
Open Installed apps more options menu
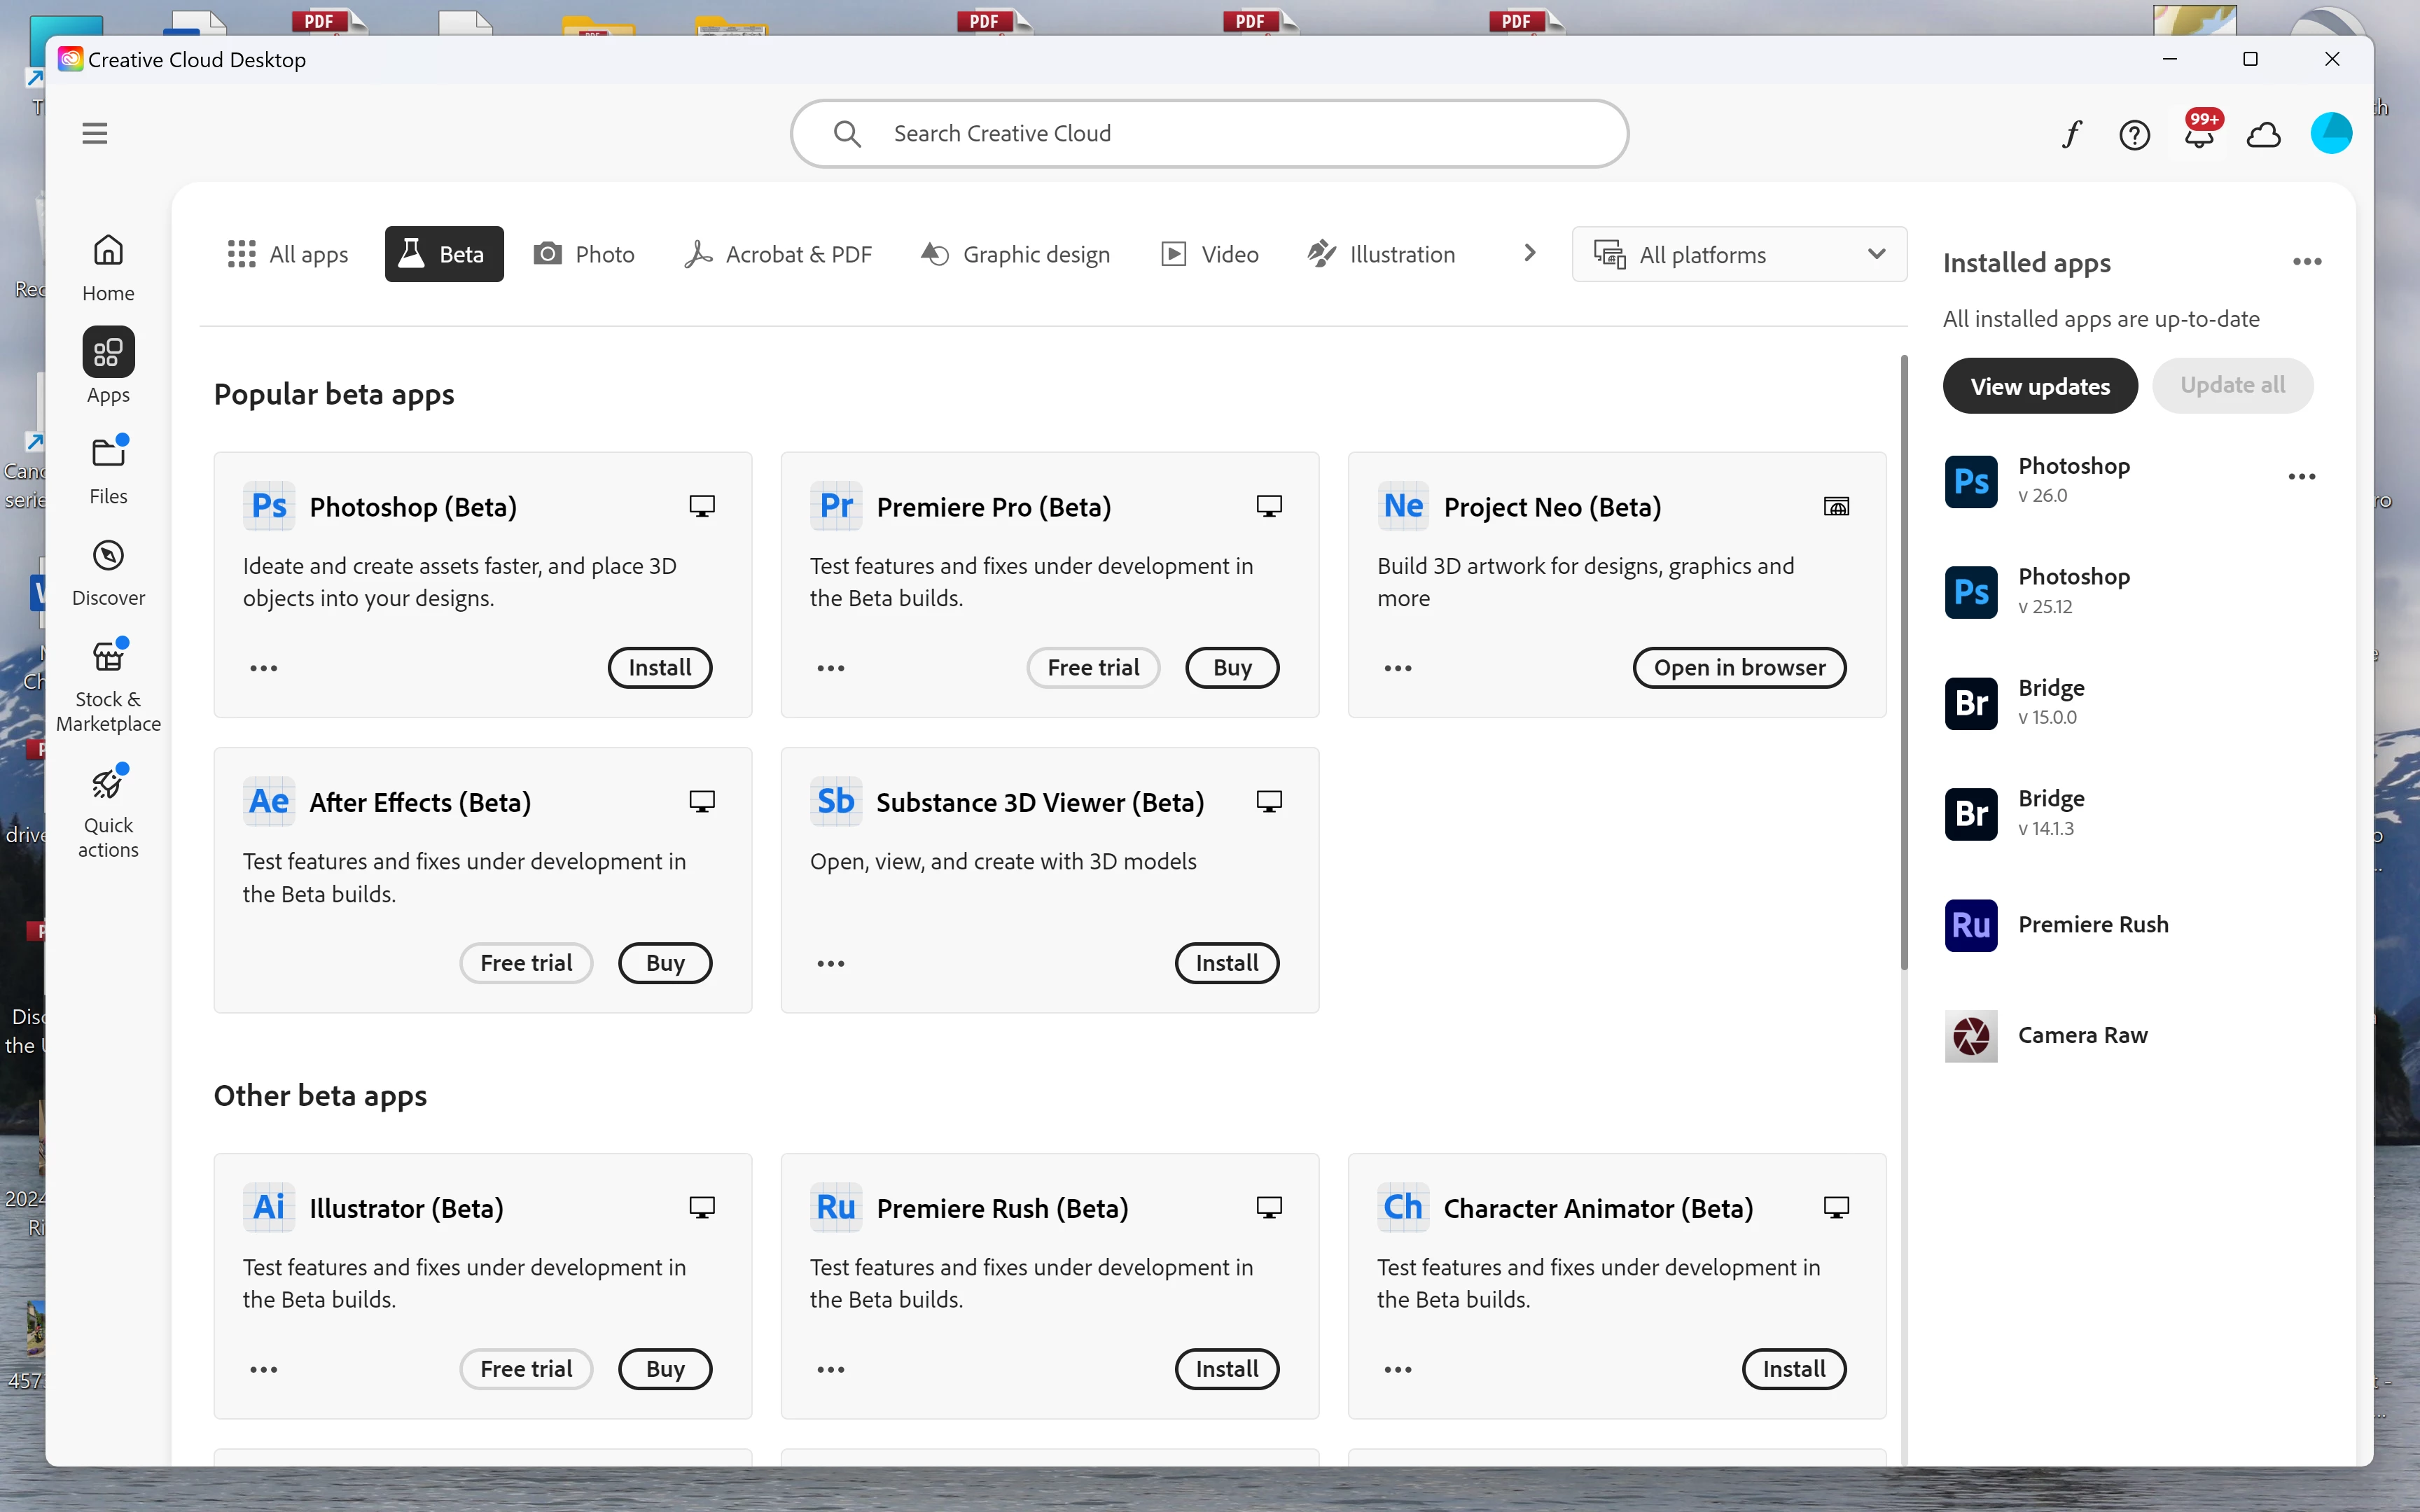coord(2306,262)
